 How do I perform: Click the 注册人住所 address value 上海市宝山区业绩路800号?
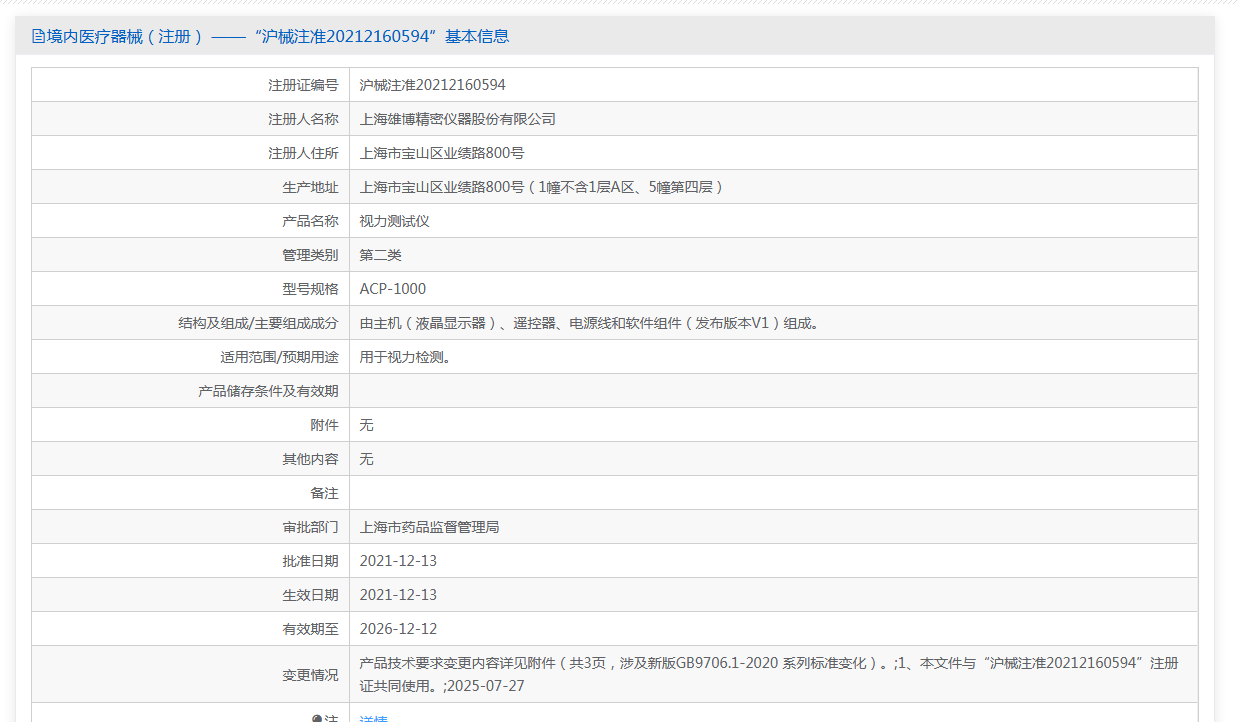[442, 153]
